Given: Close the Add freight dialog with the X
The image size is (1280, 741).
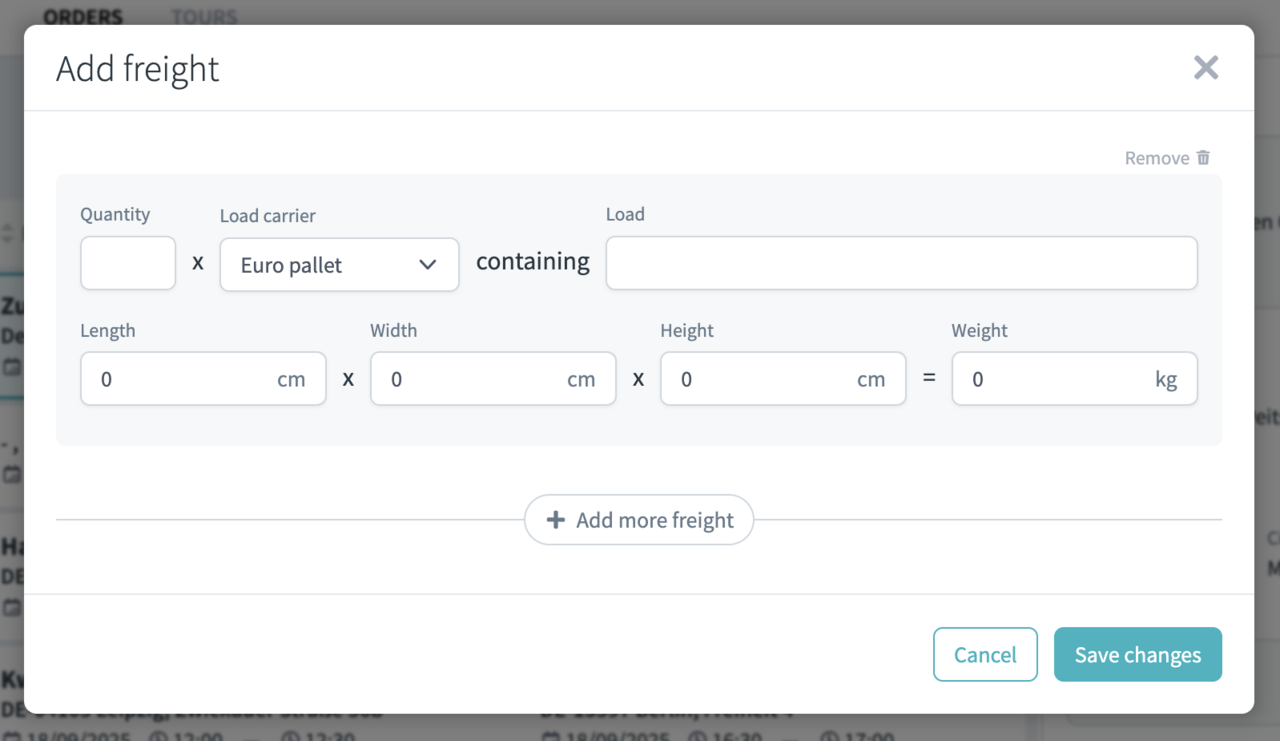Looking at the screenshot, I should coord(1206,67).
